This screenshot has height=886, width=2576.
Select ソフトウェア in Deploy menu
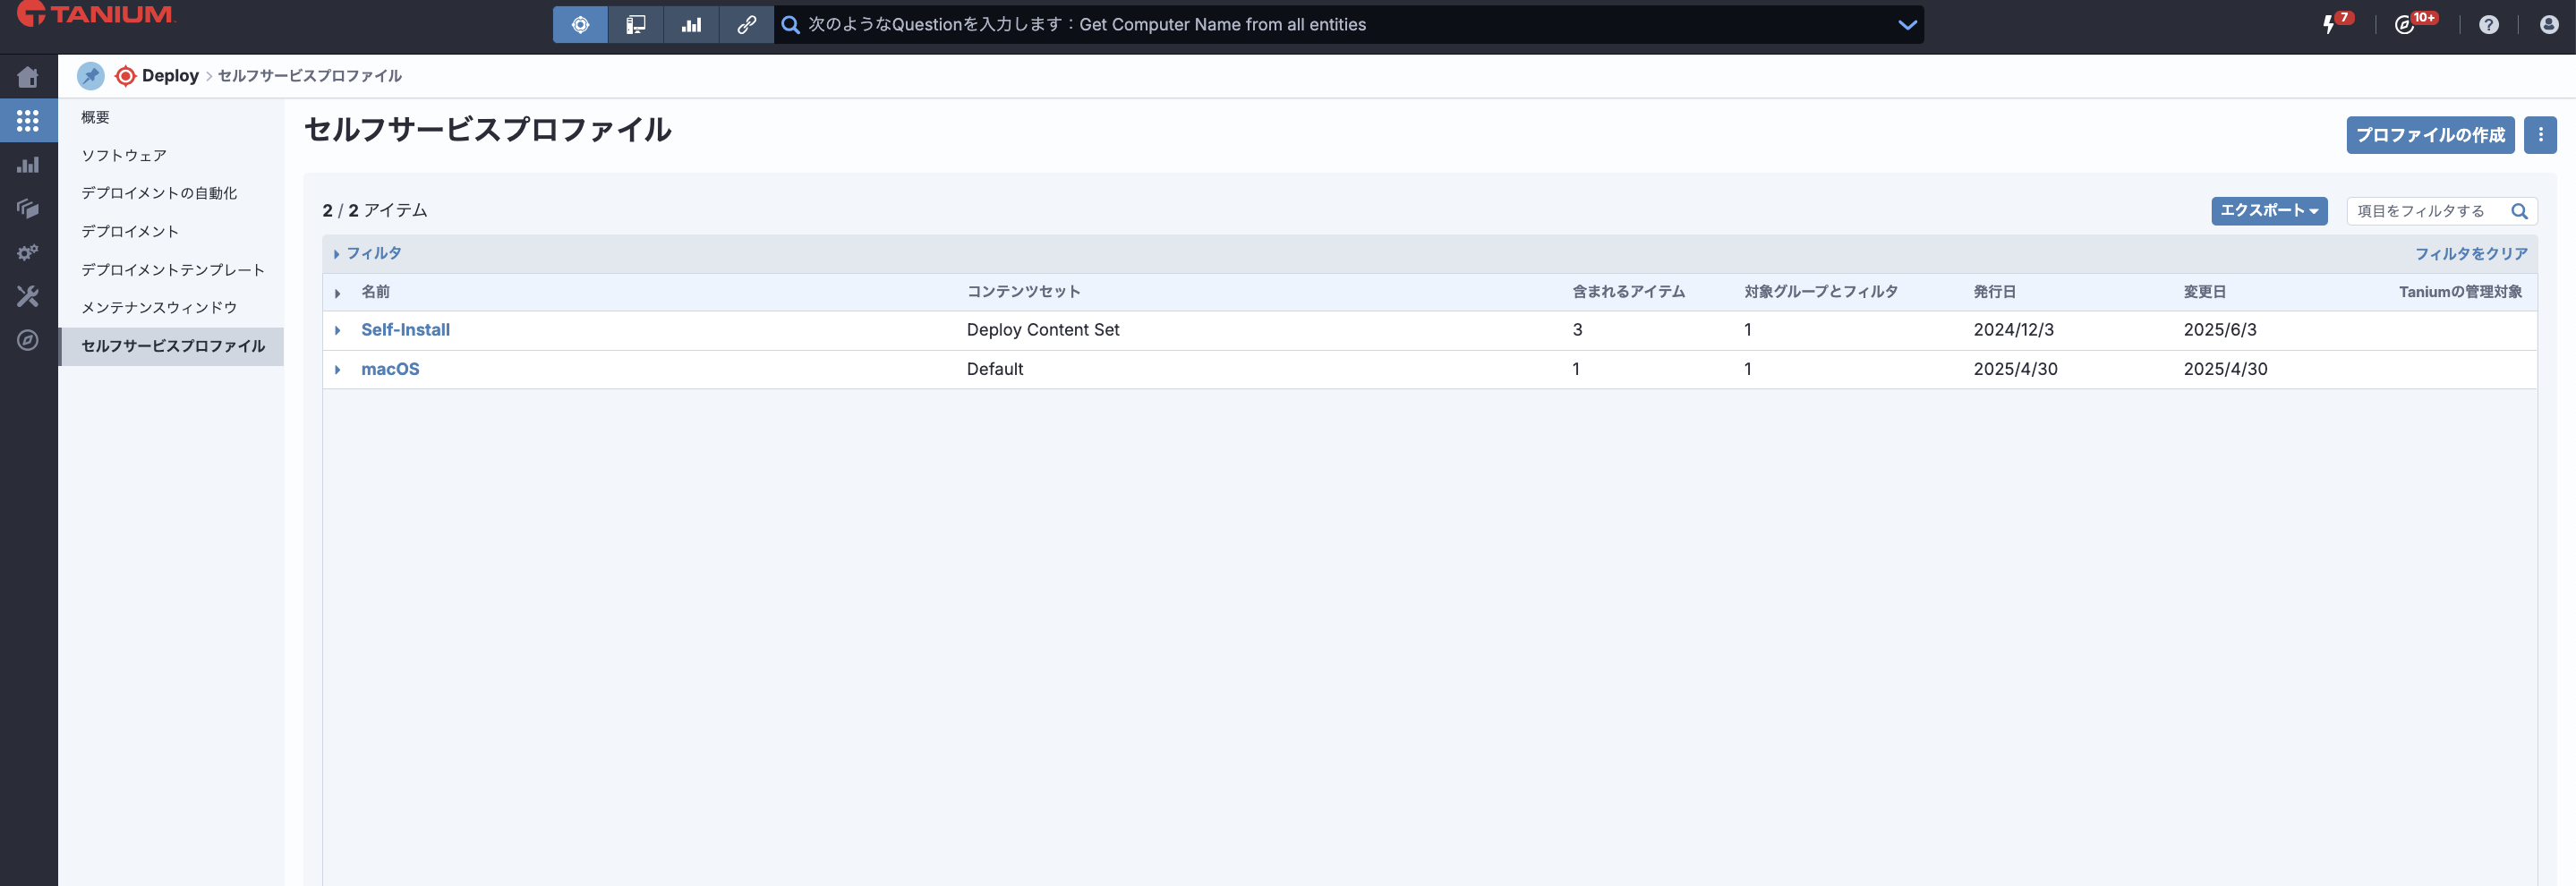[124, 156]
